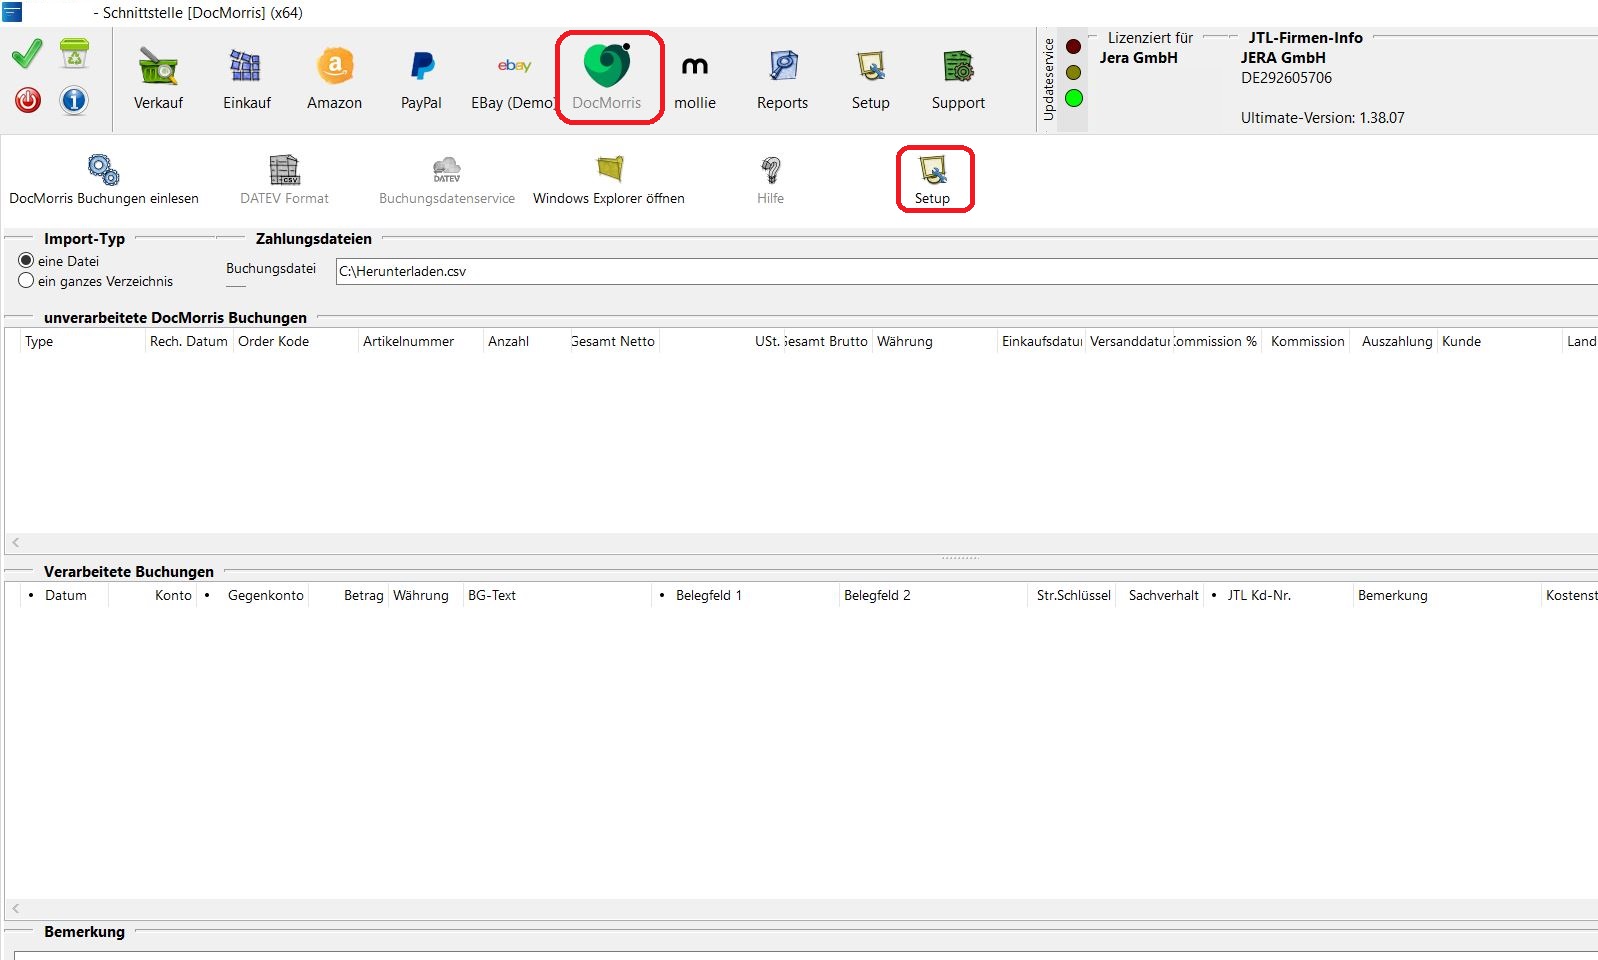
Task: Click the Support icon
Action: click(x=958, y=78)
